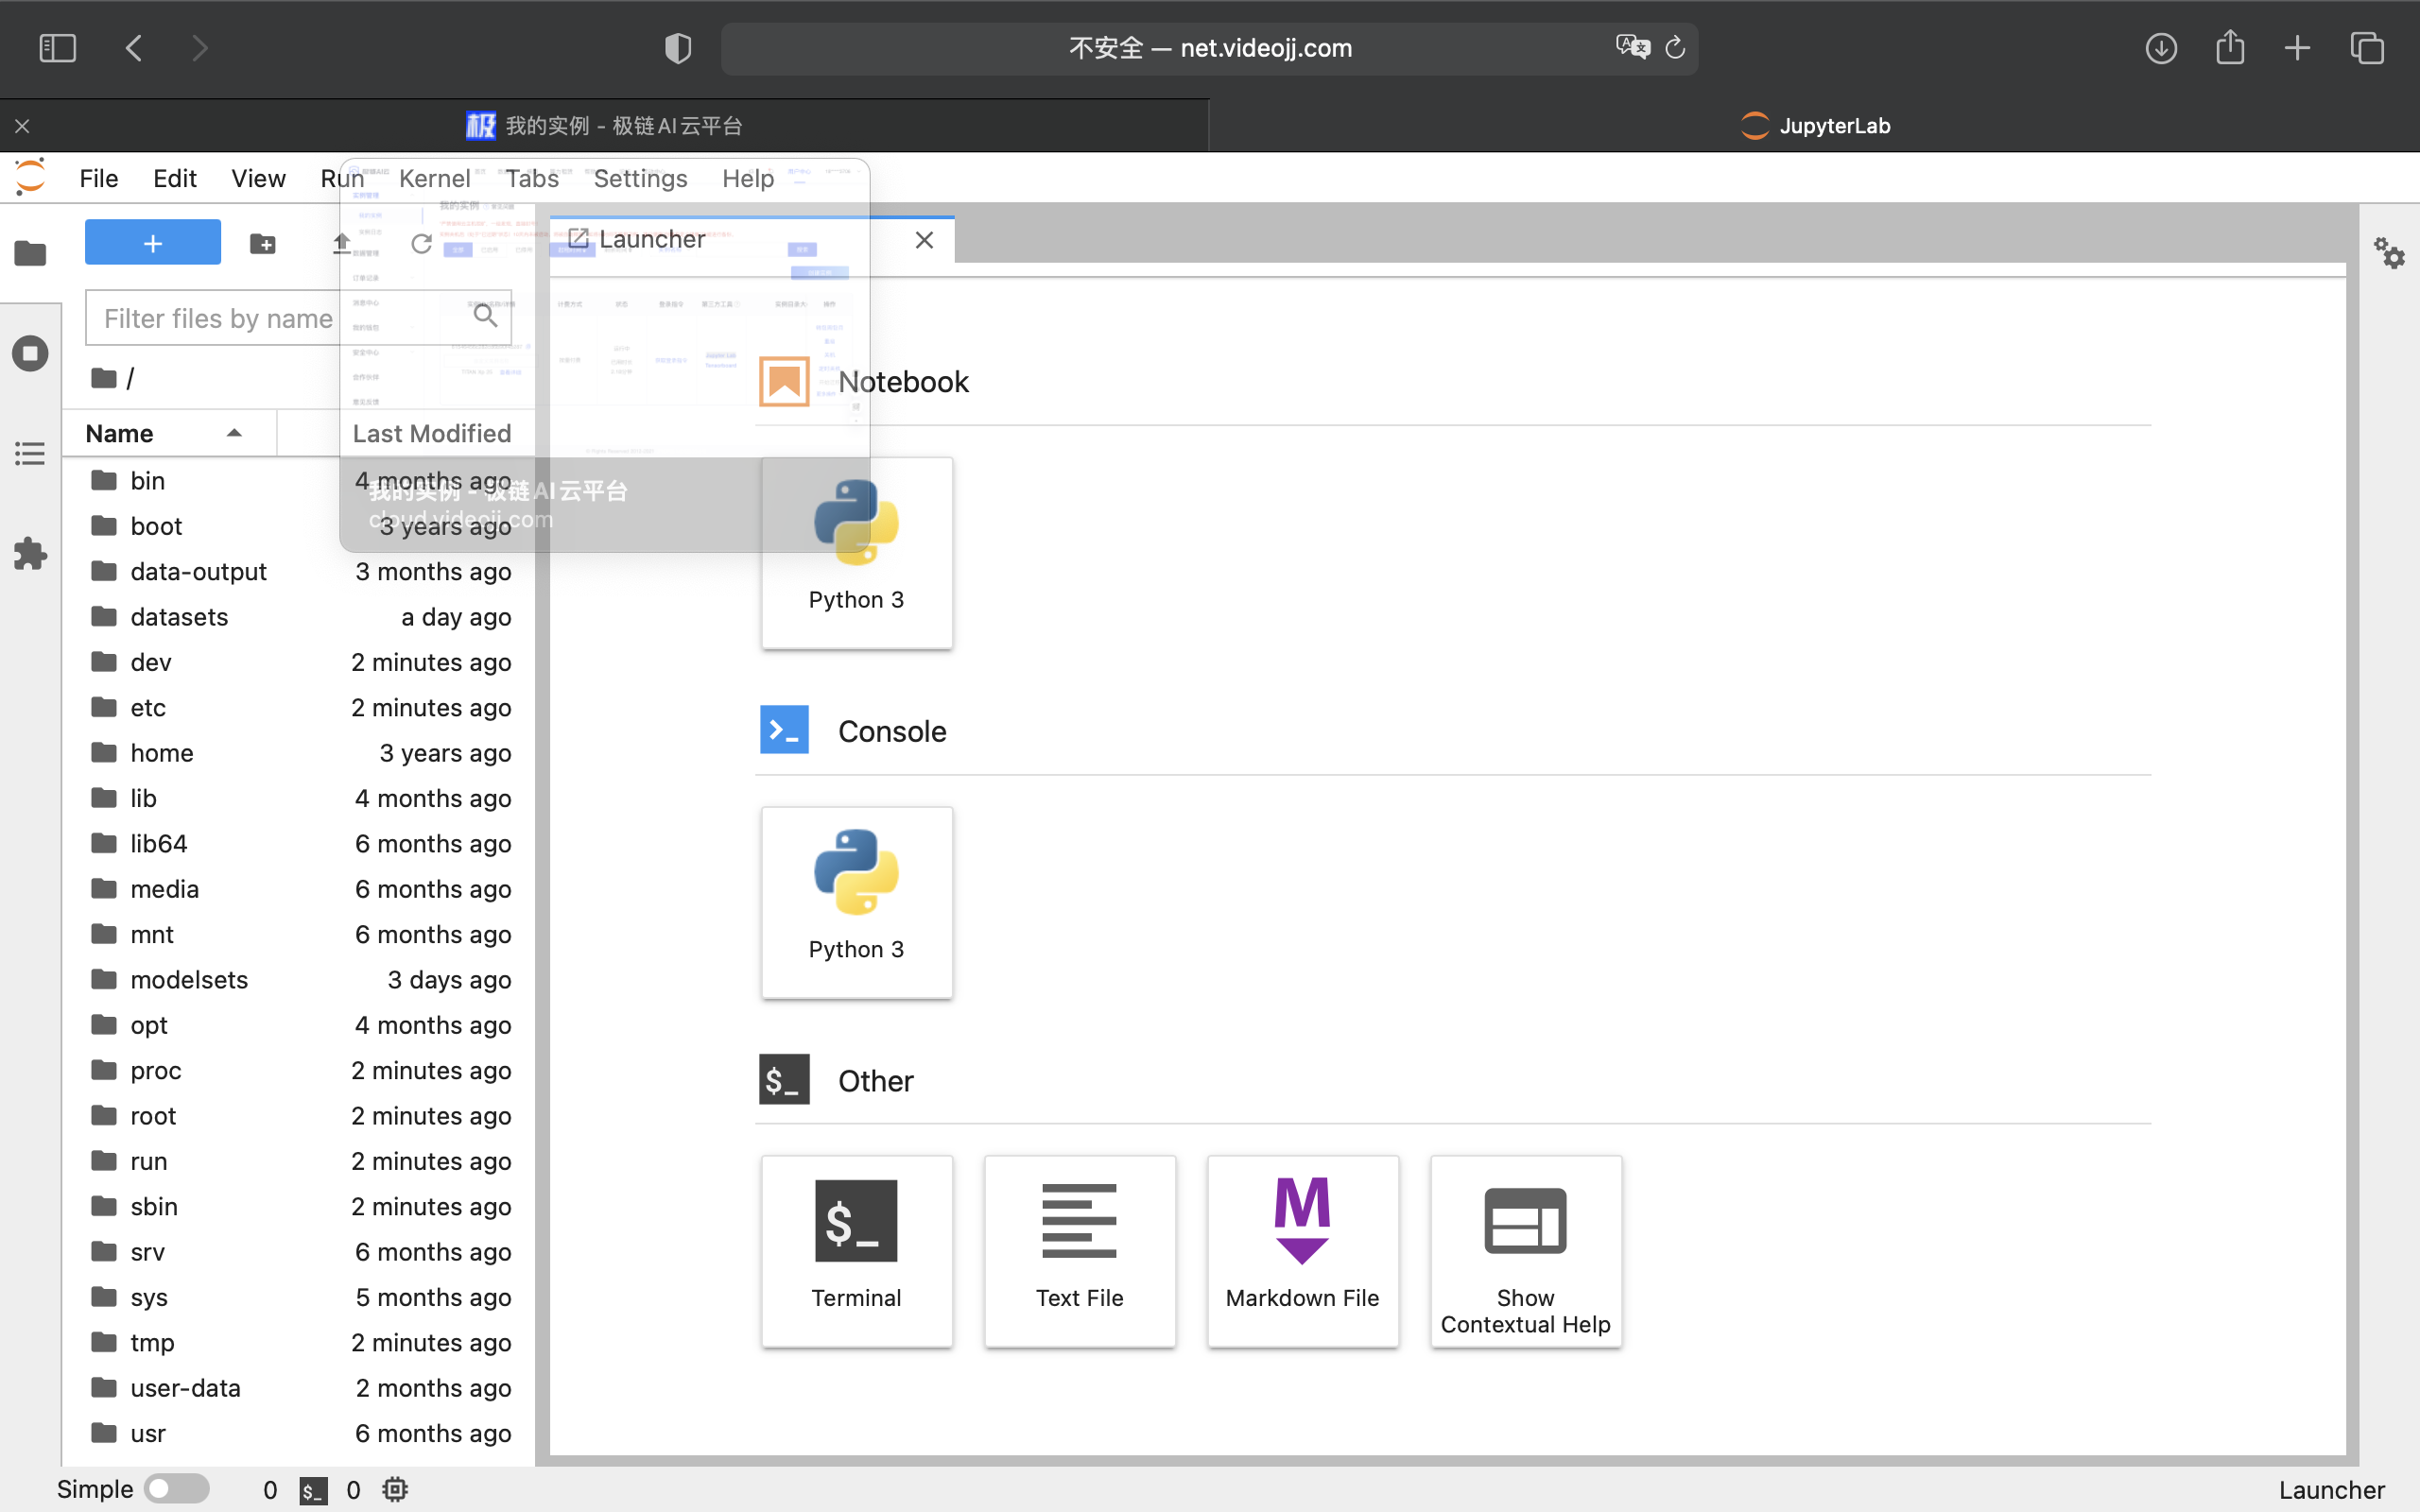Expand the modelsets folder
Image resolution: width=2420 pixels, height=1512 pixels.
click(188, 979)
